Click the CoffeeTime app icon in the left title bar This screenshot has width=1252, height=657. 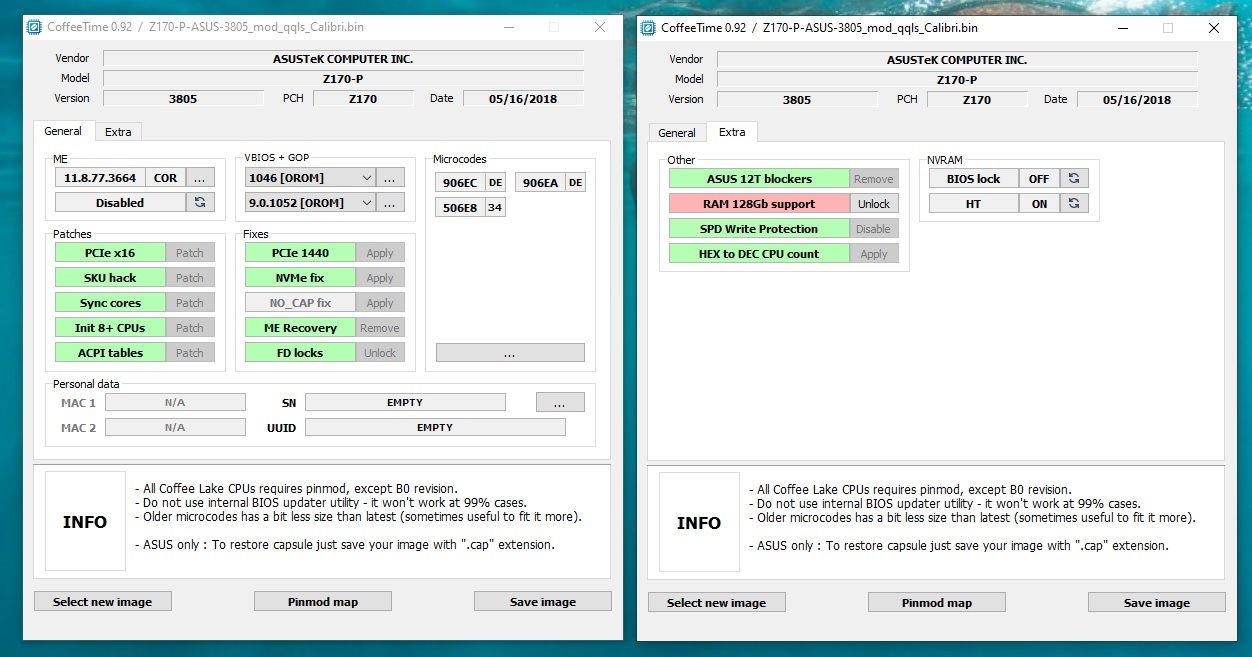pos(35,27)
